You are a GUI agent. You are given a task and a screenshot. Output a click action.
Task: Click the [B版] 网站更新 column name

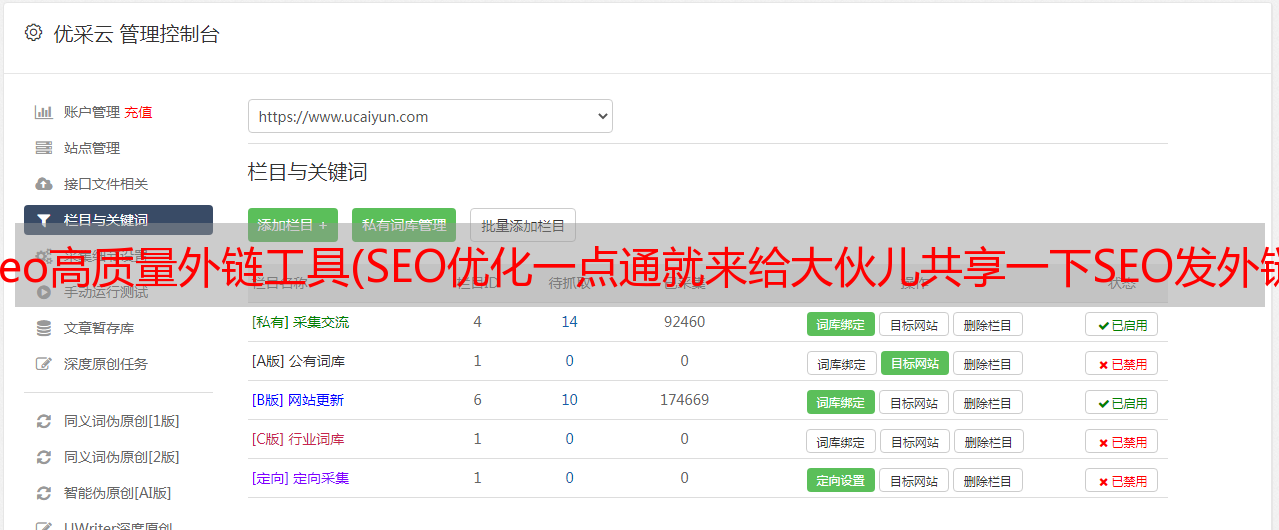point(298,400)
